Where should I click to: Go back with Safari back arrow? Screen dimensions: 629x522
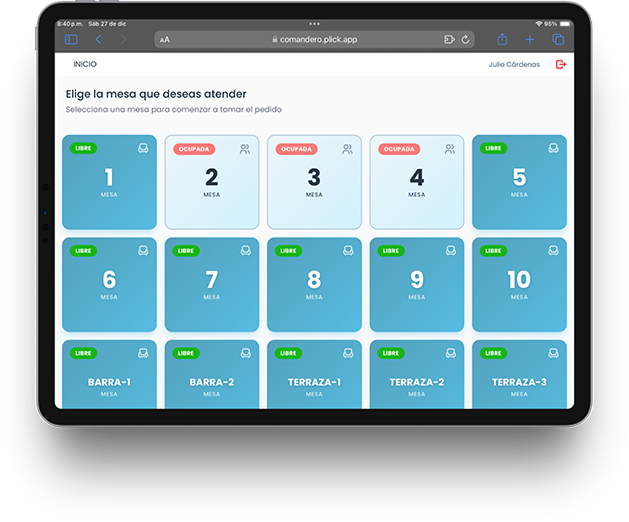pos(98,39)
